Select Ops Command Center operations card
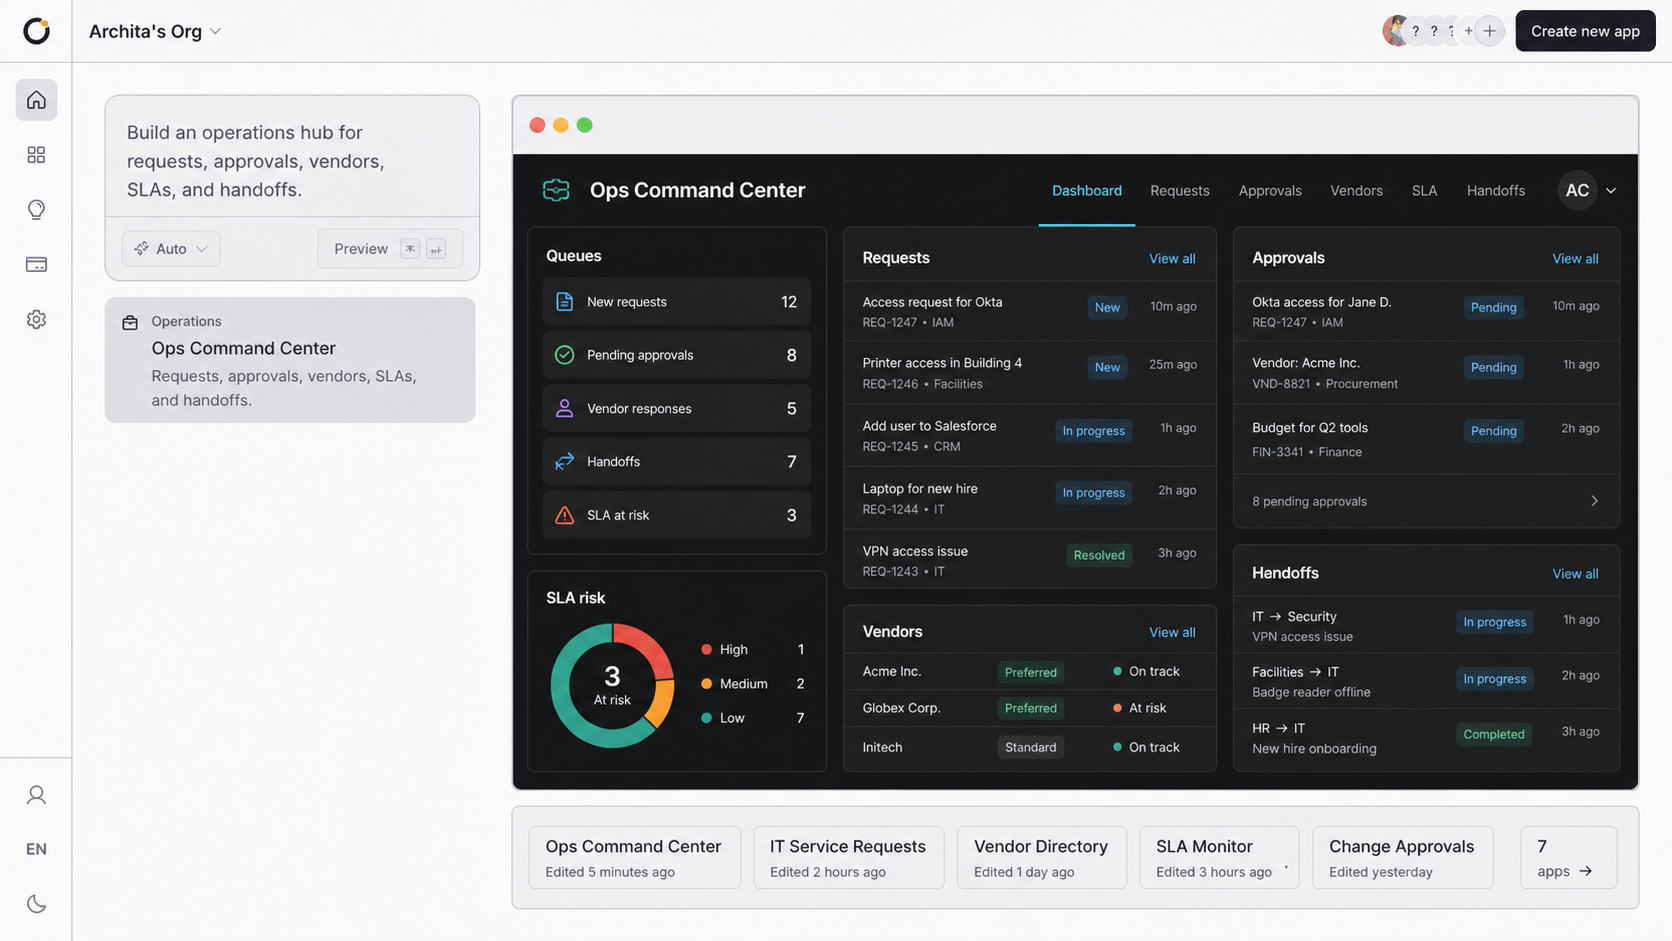Image resolution: width=1672 pixels, height=941 pixels. tap(290, 360)
